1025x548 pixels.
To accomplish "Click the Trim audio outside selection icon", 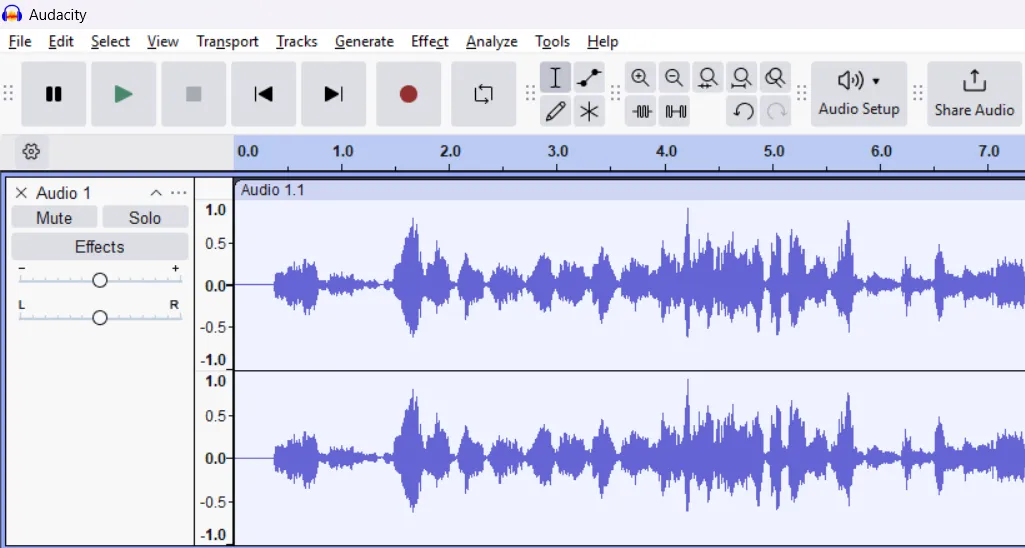I will pos(641,111).
